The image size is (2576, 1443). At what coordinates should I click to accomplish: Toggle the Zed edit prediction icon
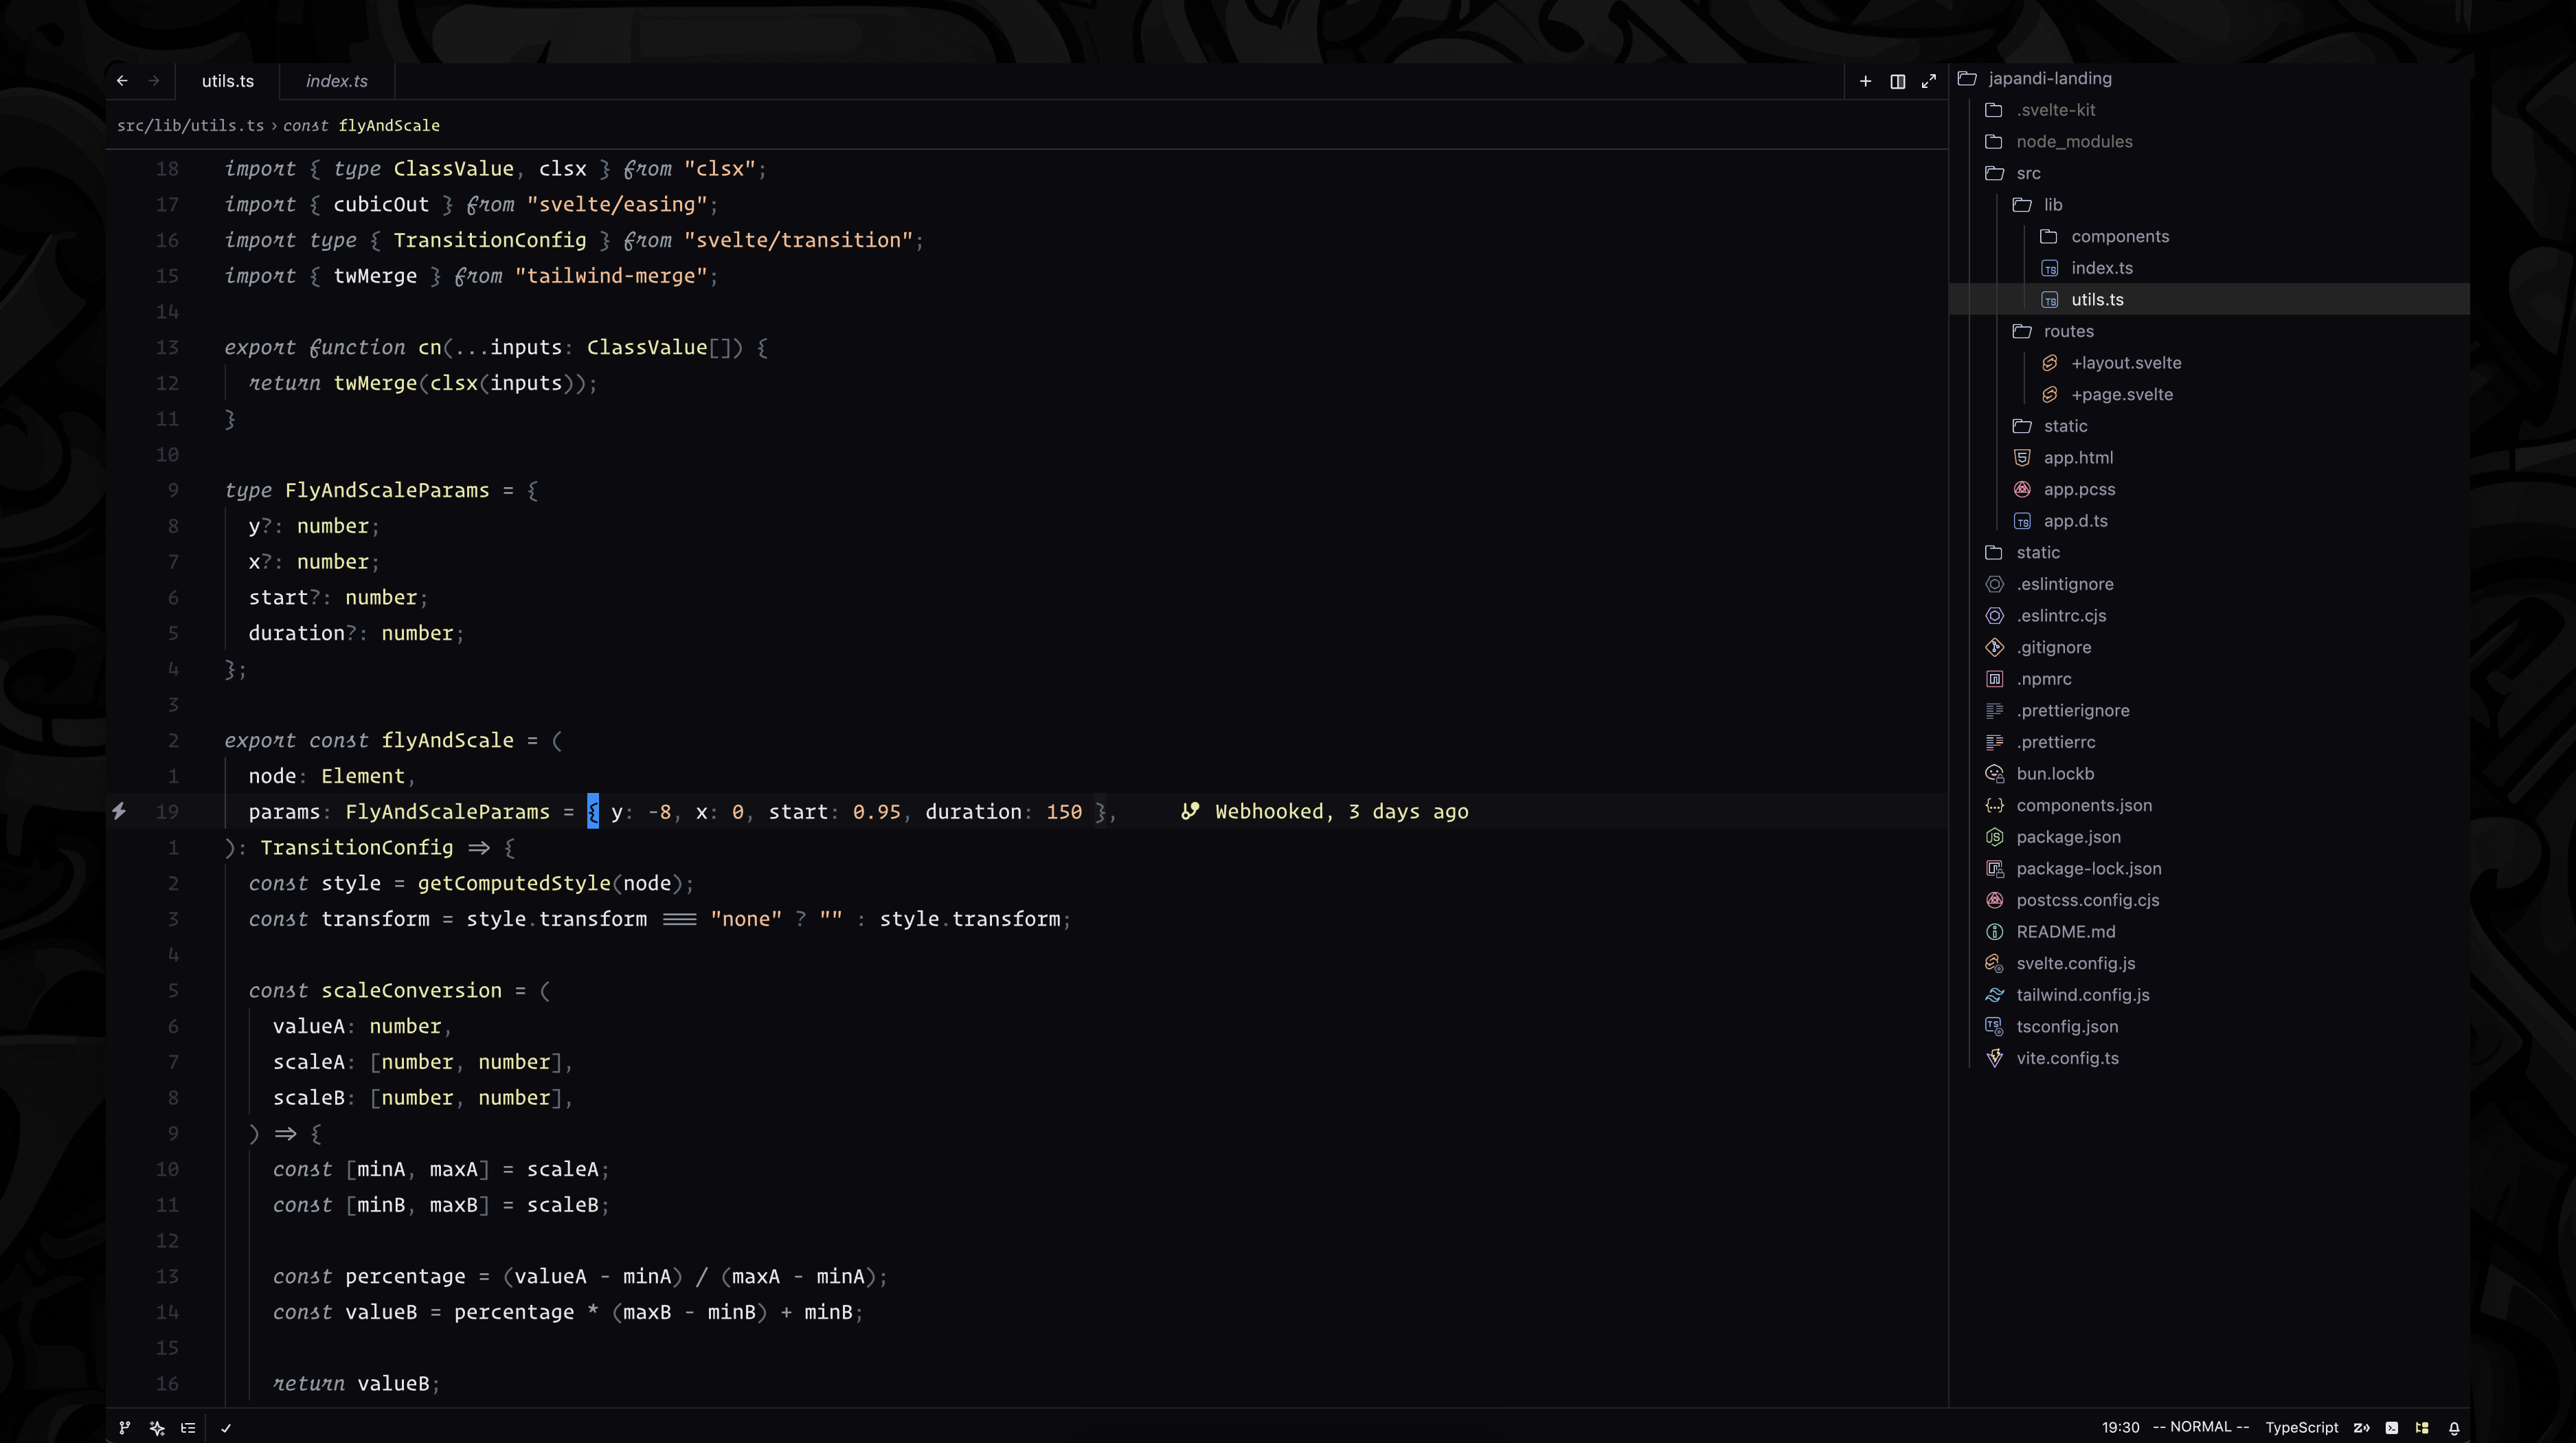[x=2361, y=1428]
